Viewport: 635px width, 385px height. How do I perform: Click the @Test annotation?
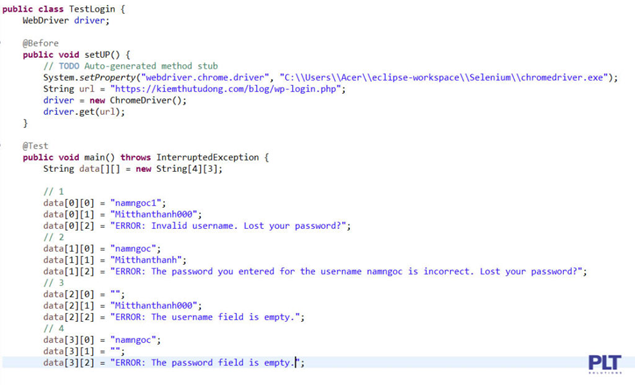click(x=35, y=146)
